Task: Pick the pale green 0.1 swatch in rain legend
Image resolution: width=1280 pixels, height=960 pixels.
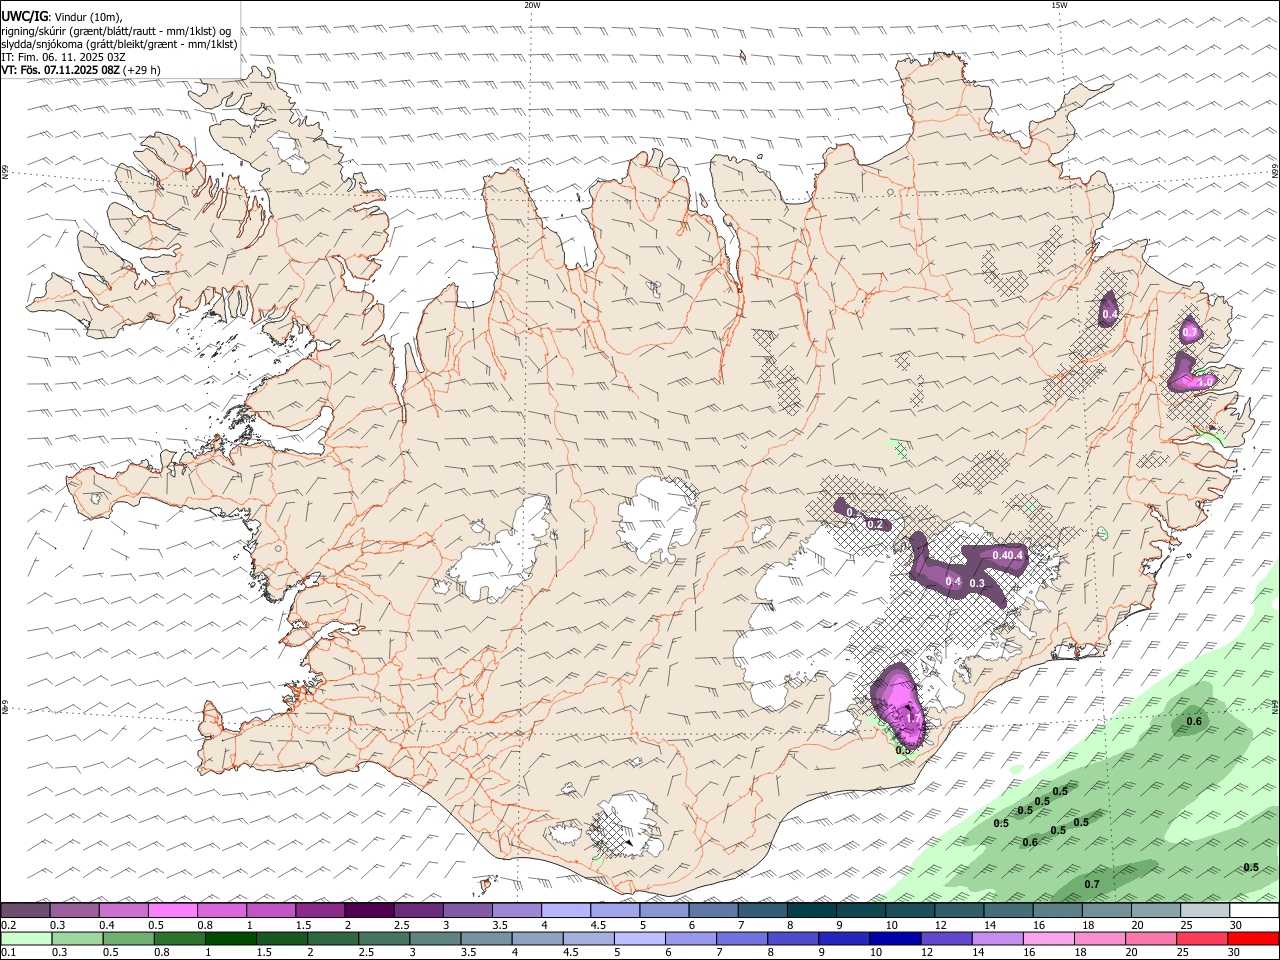Action: (26, 939)
